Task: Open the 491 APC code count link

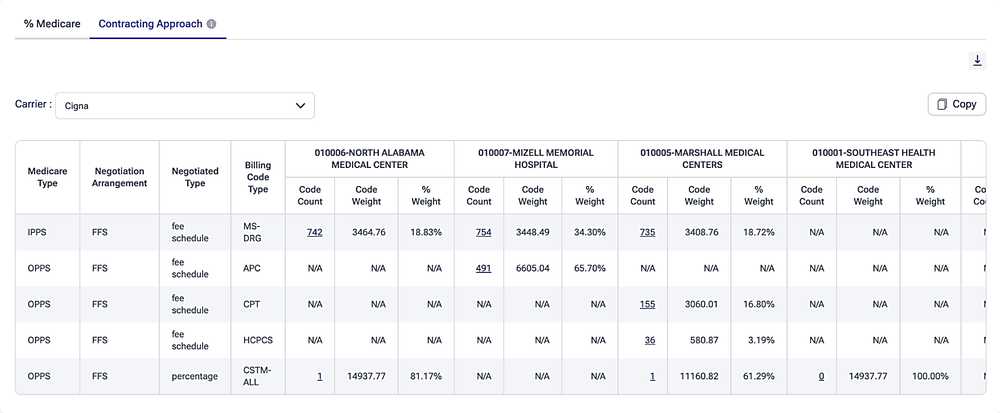Action: click(x=483, y=268)
